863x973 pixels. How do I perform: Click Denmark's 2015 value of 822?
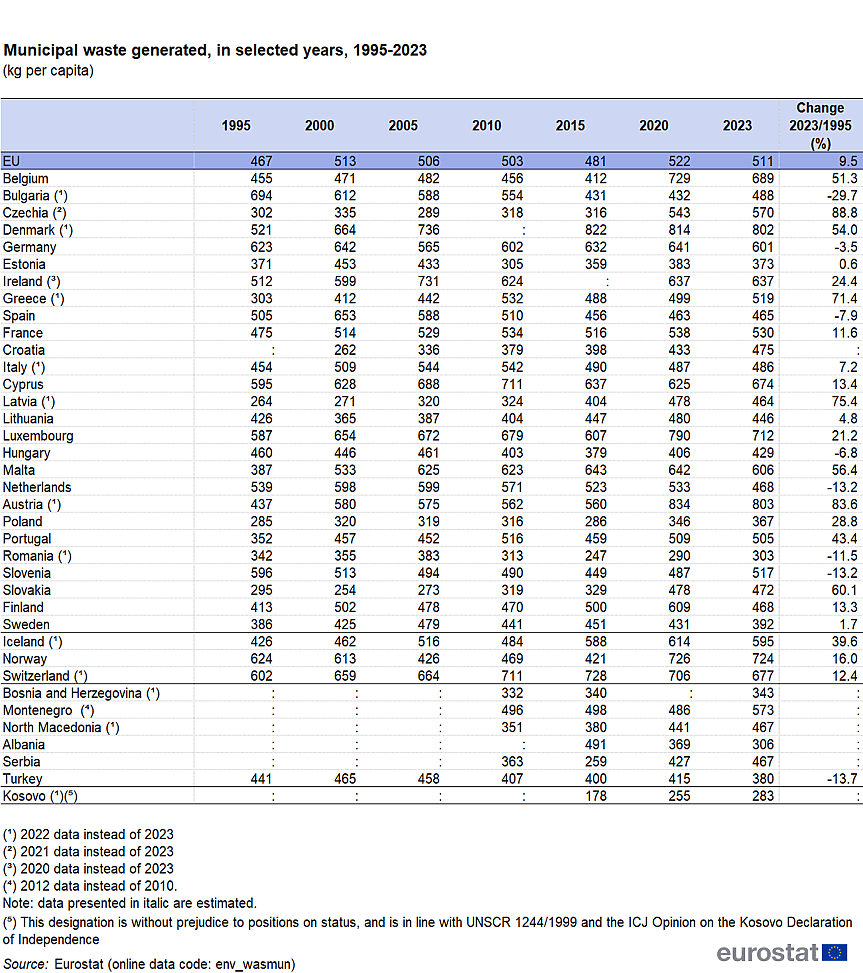tap(570, 230)
